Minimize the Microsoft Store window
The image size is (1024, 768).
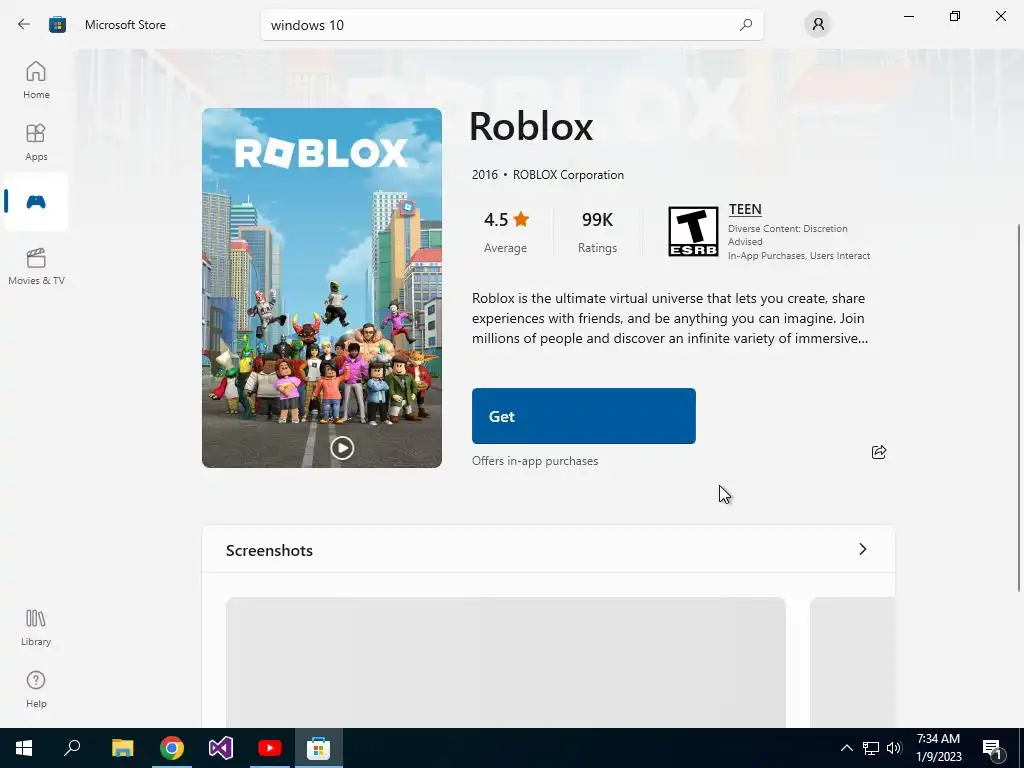[x=908, y=16]
